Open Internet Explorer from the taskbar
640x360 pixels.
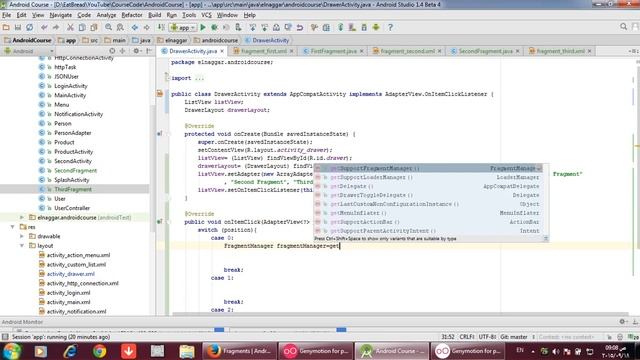tap(70, 351)
